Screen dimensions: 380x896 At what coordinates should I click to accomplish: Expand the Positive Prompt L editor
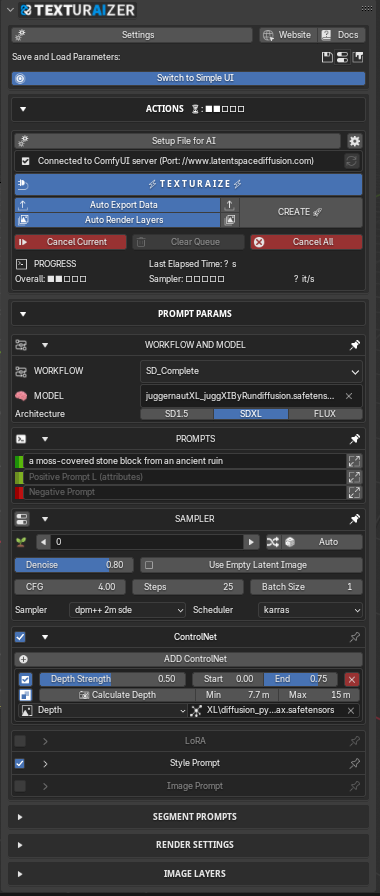click(x=354, y=477)
